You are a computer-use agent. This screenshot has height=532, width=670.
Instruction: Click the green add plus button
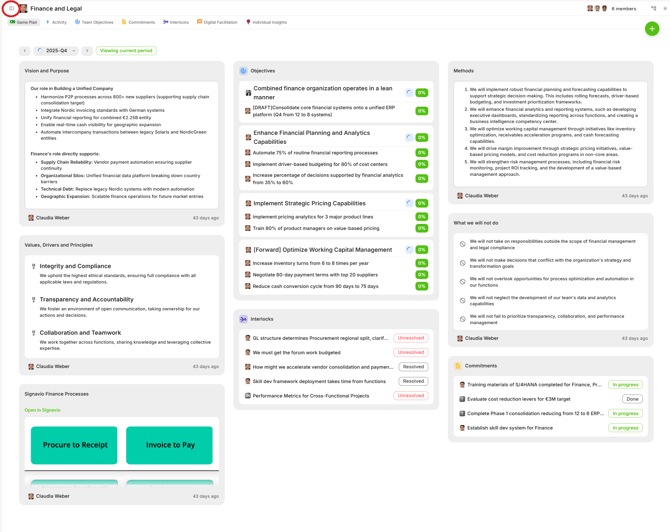click(x=652, y=29)
